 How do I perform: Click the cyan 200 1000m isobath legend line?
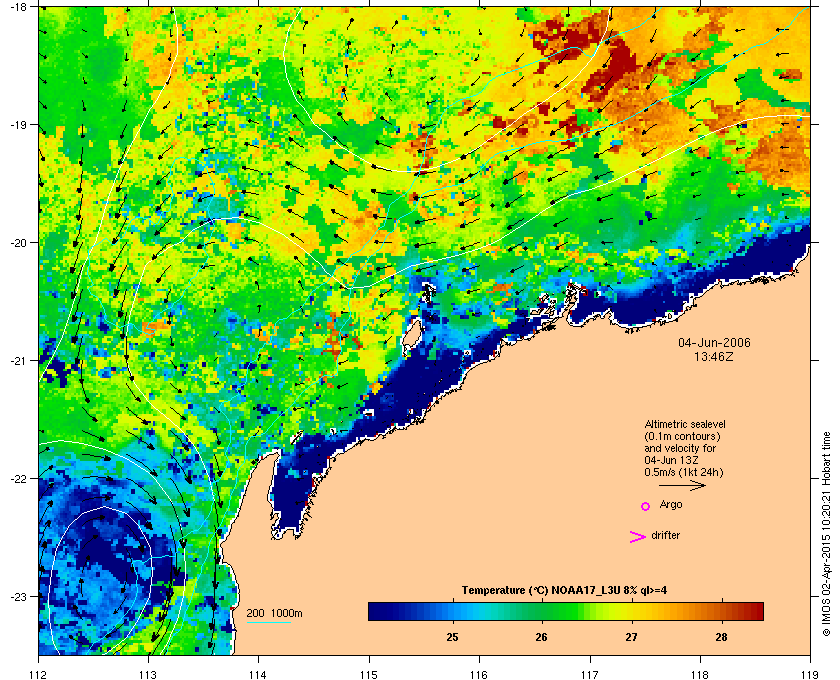tap(268, 623)
